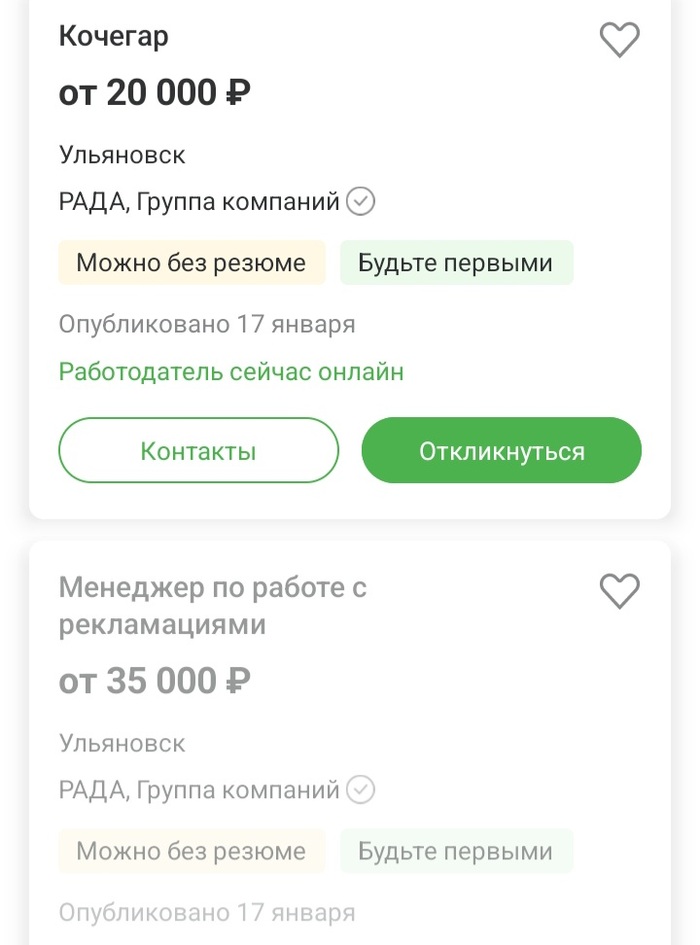Tap the verified checkmark in the Кочегар card
Viewport: 700px width, 945px height.
(x=360, y=202)
